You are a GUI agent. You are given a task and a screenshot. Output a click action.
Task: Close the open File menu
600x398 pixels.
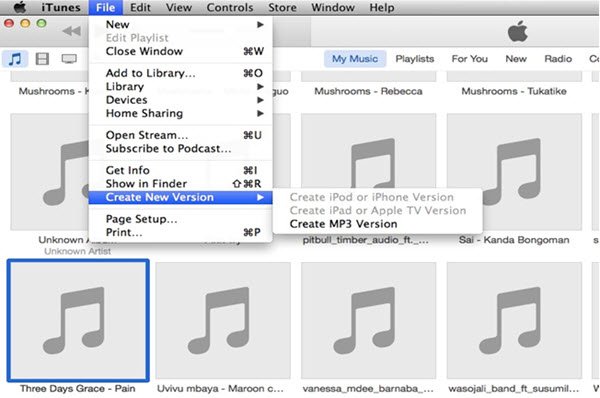point(106,7)
